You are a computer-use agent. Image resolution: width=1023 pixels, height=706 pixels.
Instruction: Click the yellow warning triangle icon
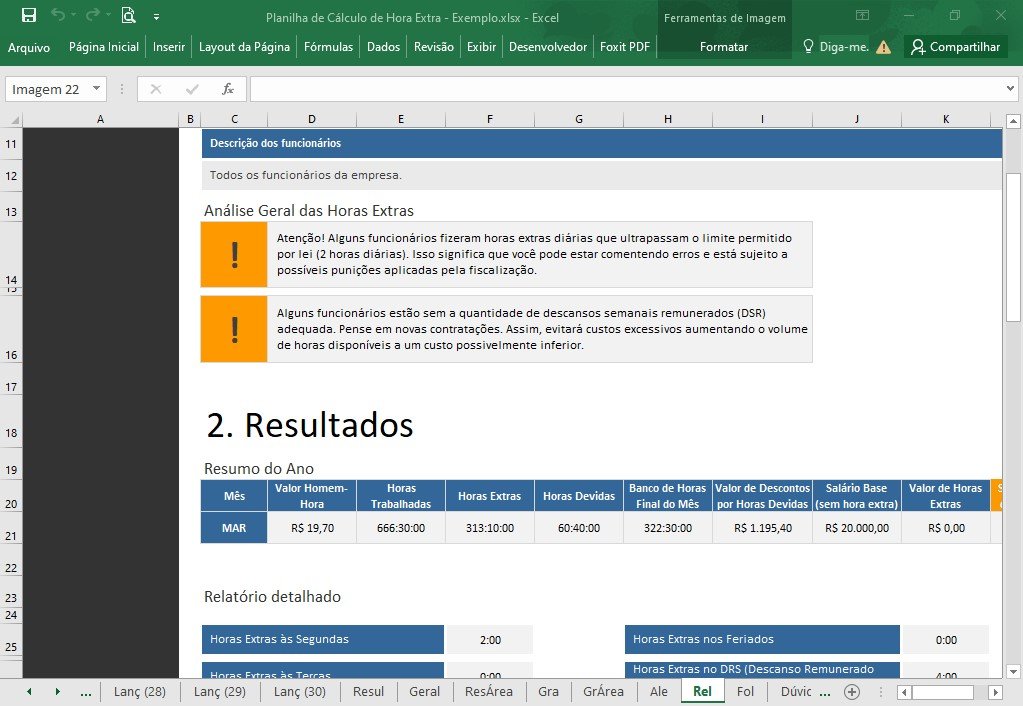(x=883, y=47)
